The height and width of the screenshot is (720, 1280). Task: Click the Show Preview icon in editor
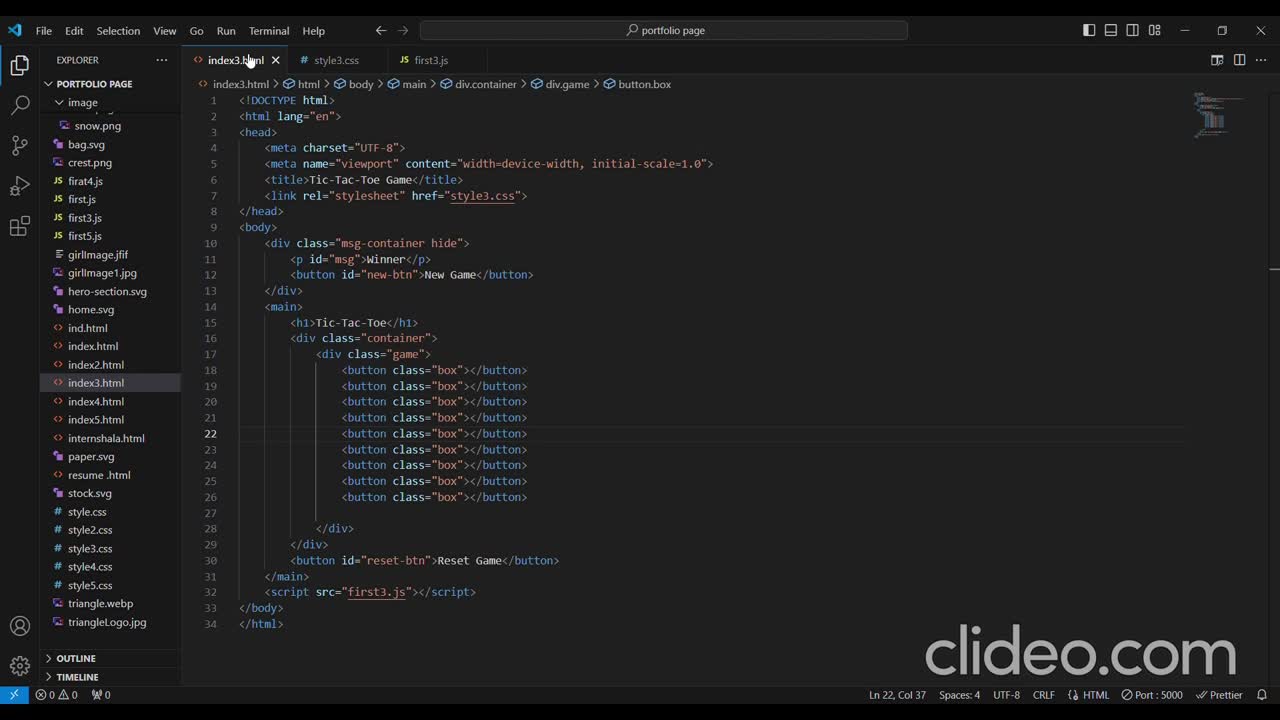pos(1217,60)
